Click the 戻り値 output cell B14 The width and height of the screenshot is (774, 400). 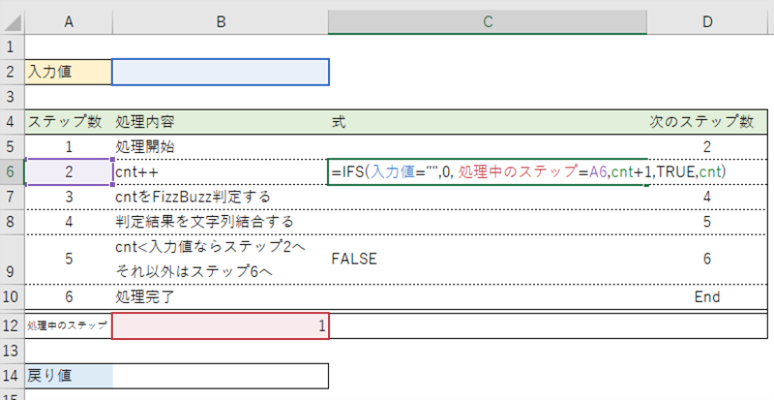(x=220, y=376)
